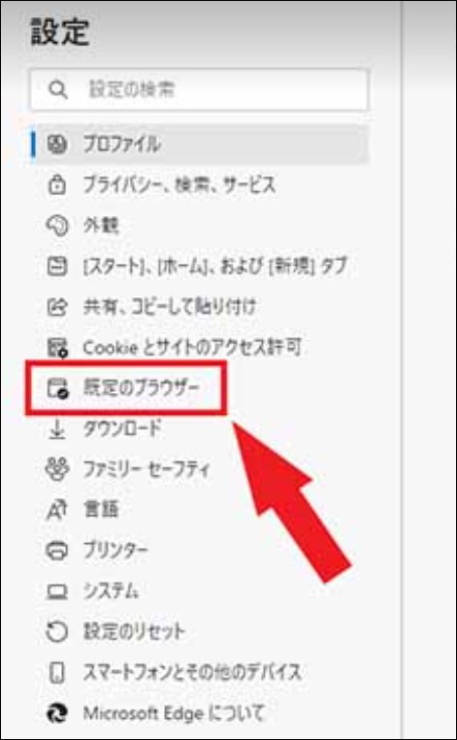Click the Cookie and site permissions icon
Screen dimensions: 457x740
[57, 348]
